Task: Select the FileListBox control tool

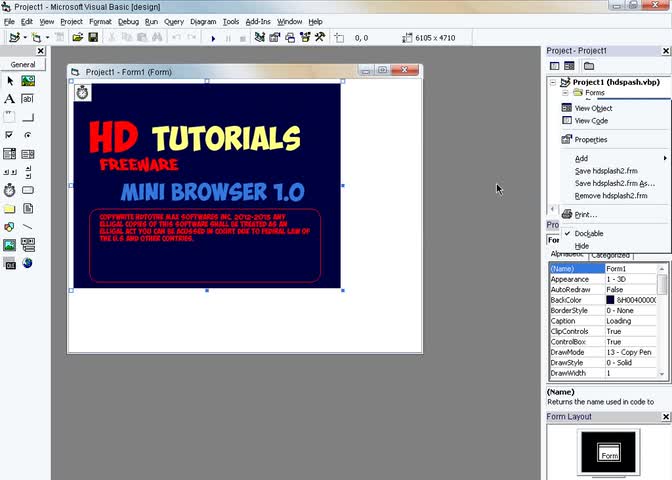Action: point(28,209)
